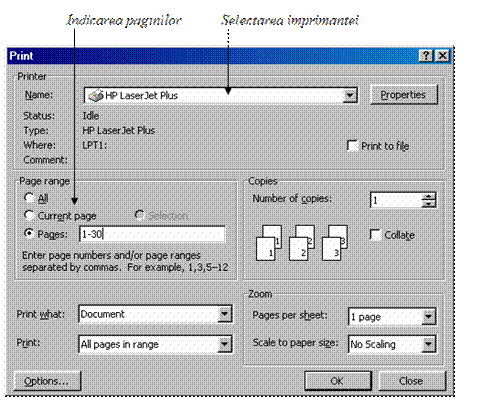Increase number of copies with up arrow

[x=429, y=197]
